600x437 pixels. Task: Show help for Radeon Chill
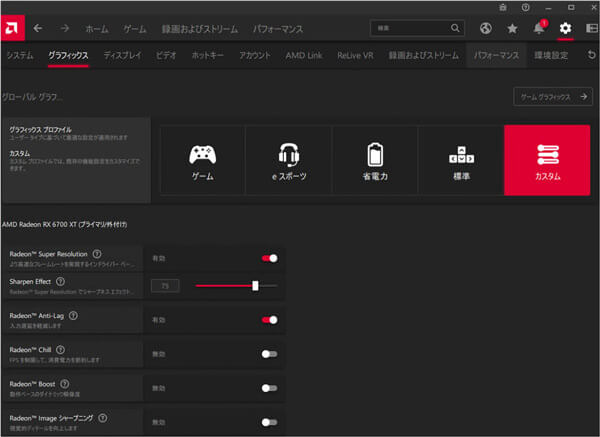(60, 349)
